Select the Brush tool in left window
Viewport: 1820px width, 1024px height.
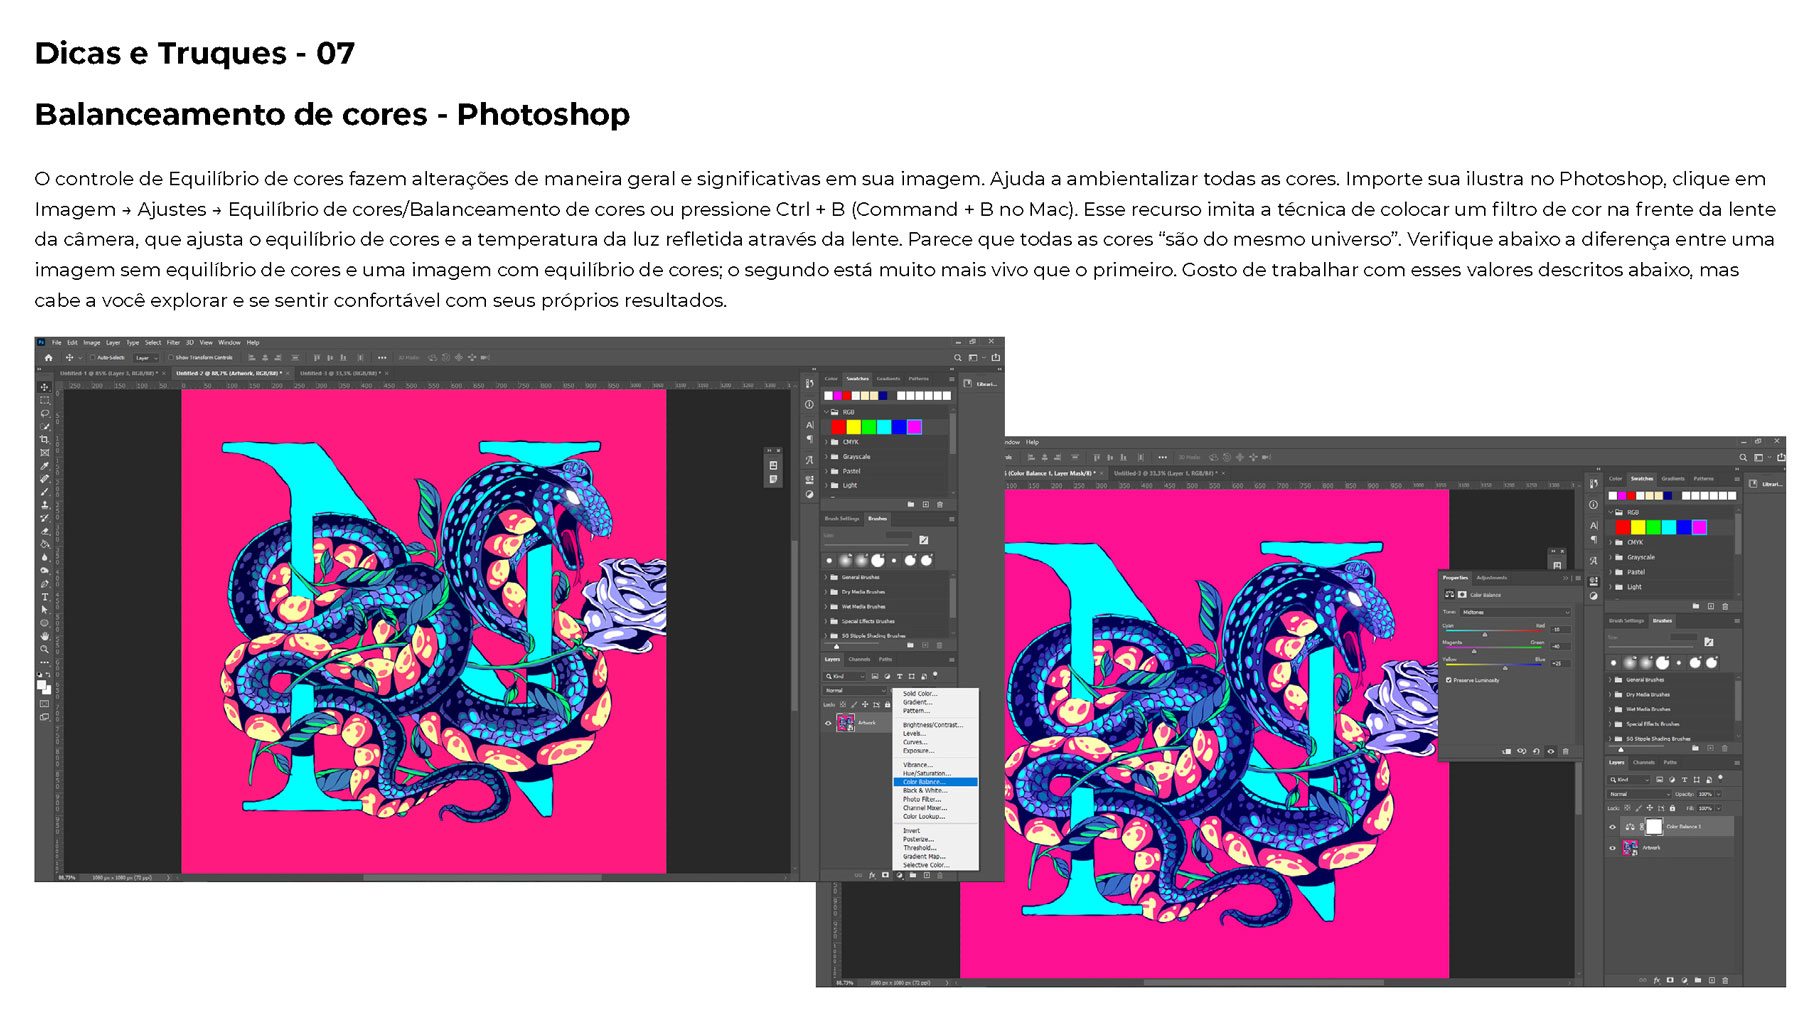[44, 491]
